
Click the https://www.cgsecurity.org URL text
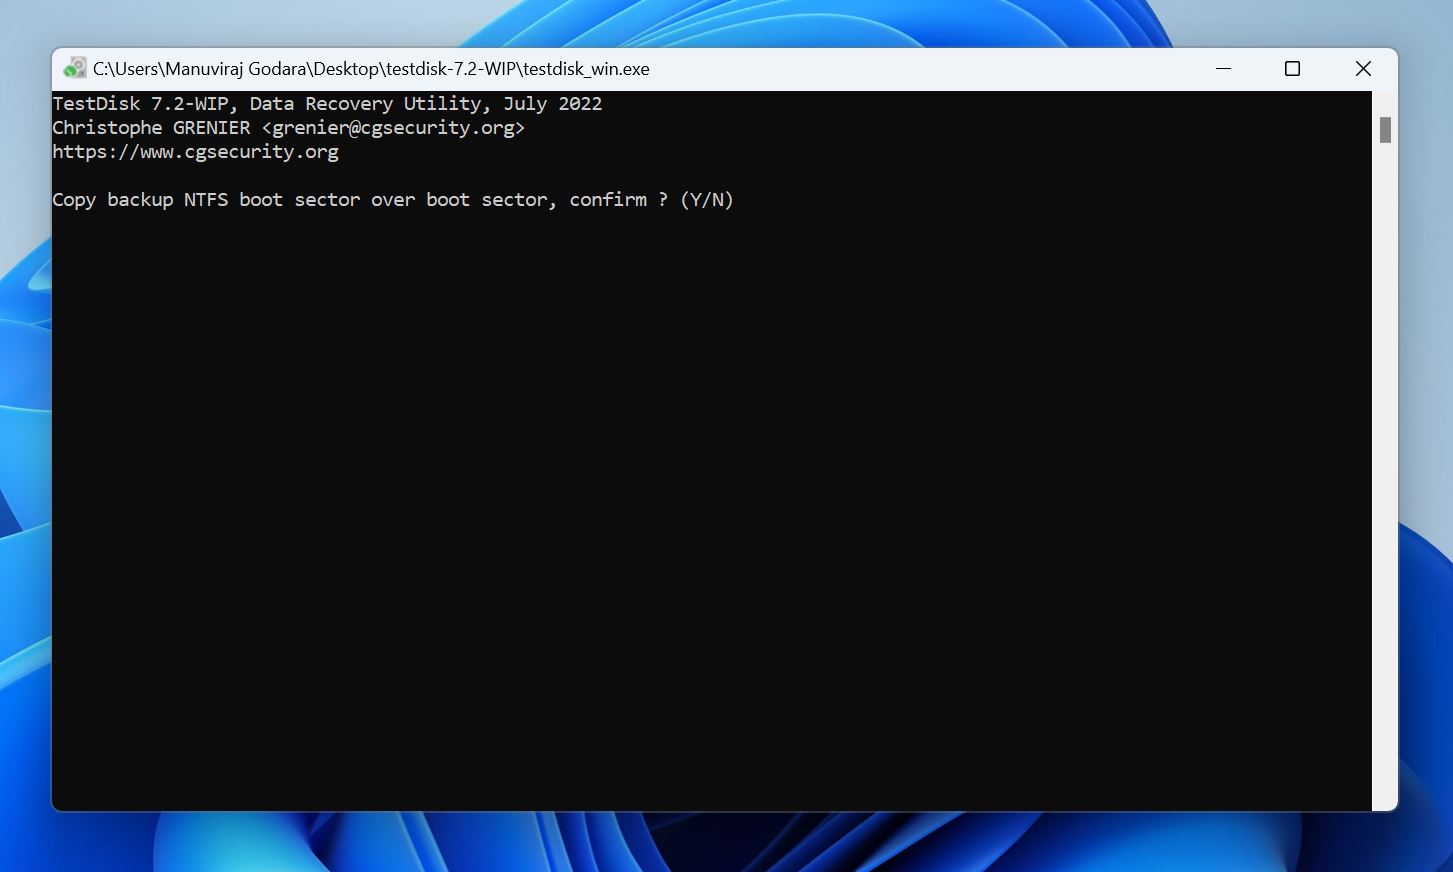[x=195, y=152]
